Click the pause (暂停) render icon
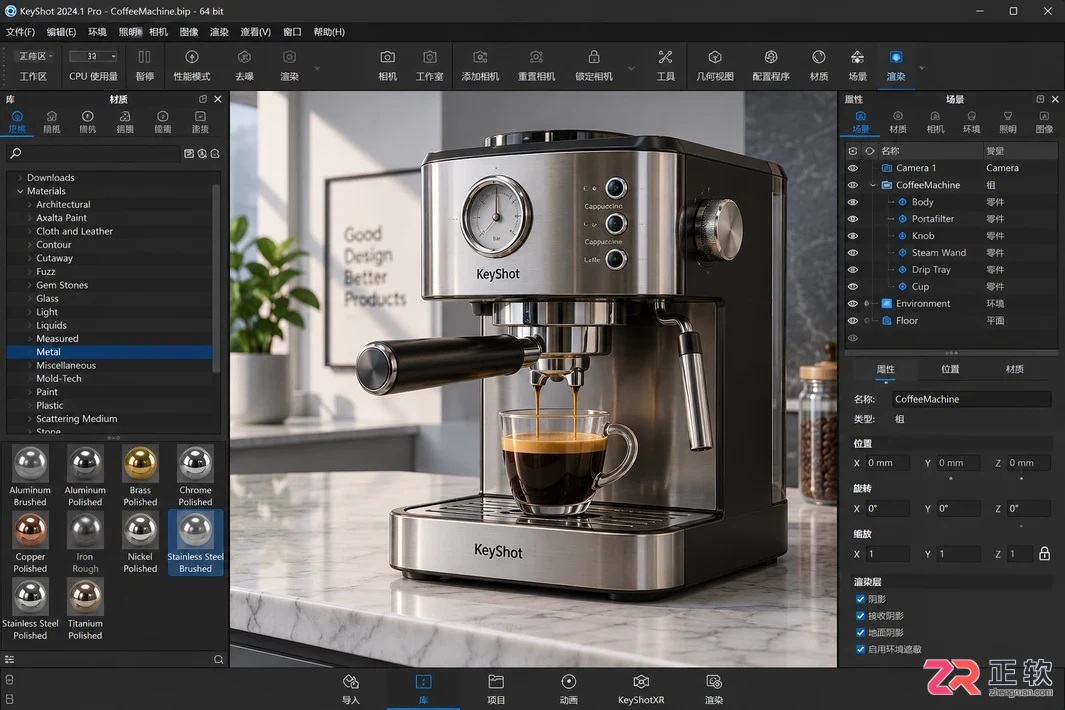This screenshot has height=710, width=1065. point(144,57)
